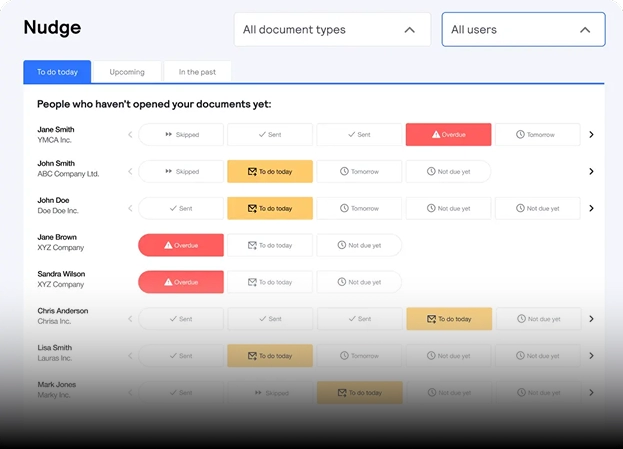
Task: Click the right arrow in John Doe's row
Action: point(591,209)
